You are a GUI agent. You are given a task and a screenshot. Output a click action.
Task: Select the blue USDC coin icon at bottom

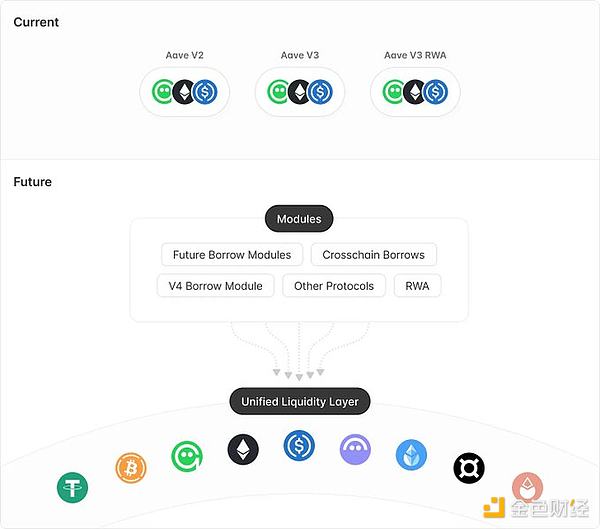(299, 445)
